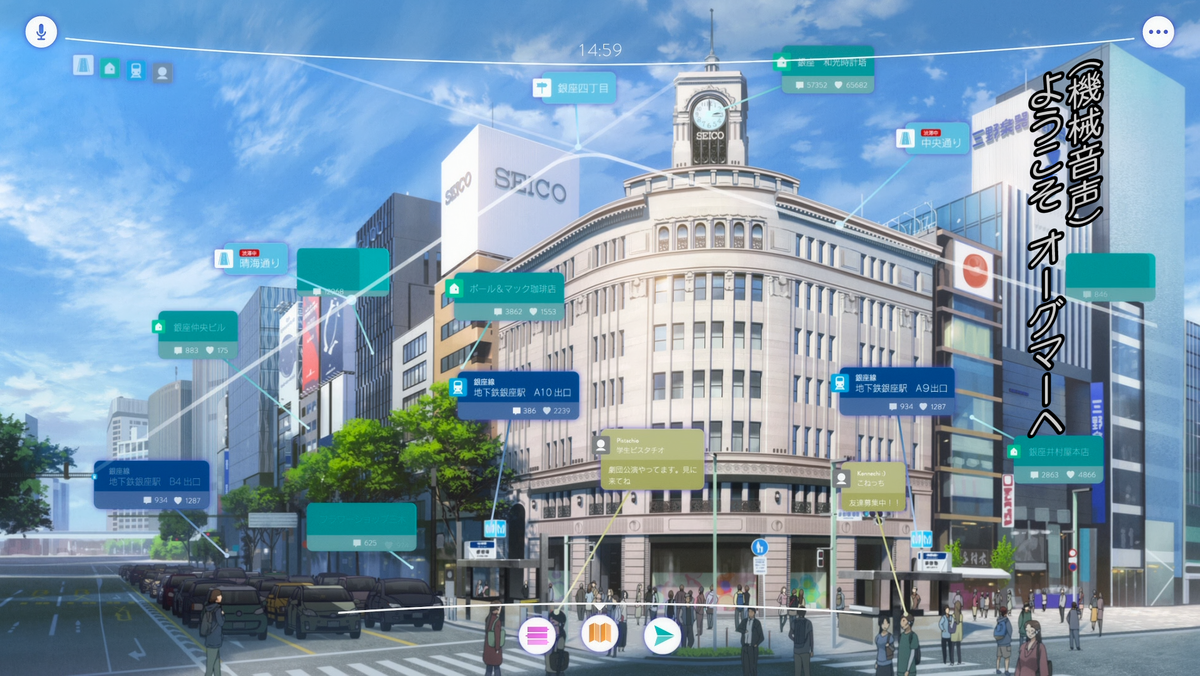Click like count 1287 on B4 出口 card
The width and height of the screenshot is (1200, 676).
(x=185, y=500)
